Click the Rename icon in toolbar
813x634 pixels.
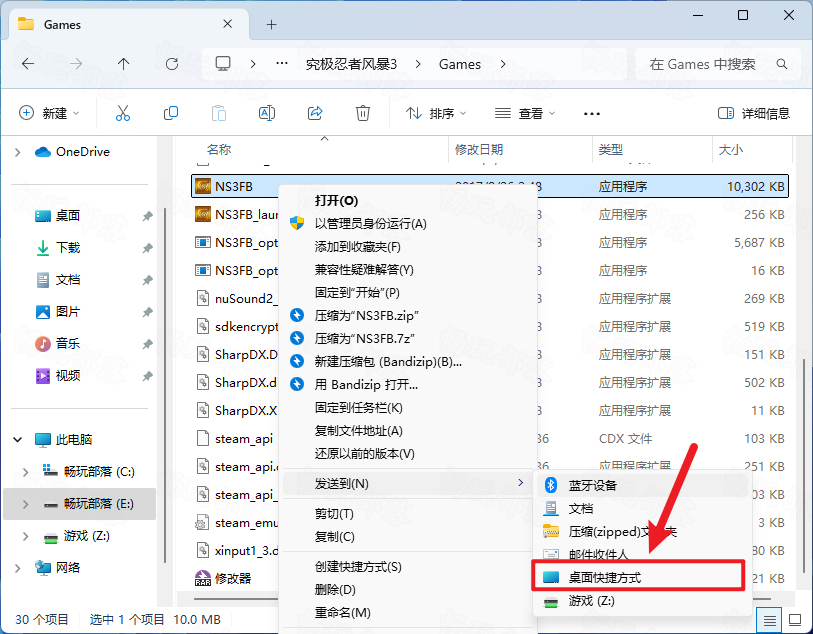pos(267,113)
